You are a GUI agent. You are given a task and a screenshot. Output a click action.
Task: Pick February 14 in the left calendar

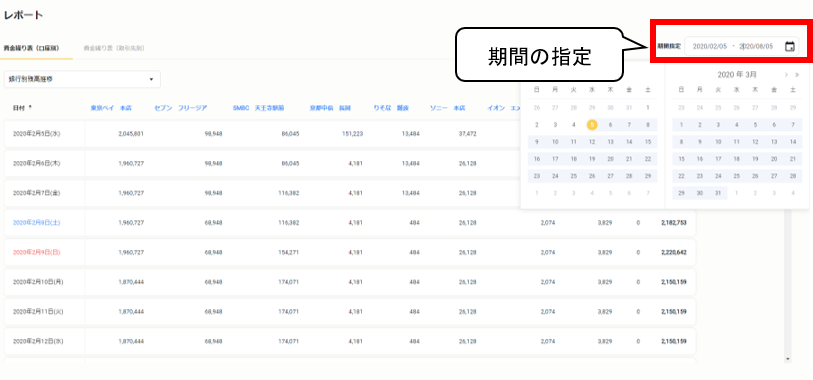[x=629, y=142]
